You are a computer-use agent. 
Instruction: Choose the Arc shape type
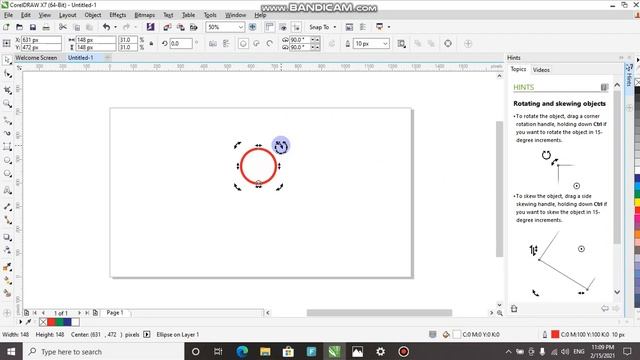[270, 43]
